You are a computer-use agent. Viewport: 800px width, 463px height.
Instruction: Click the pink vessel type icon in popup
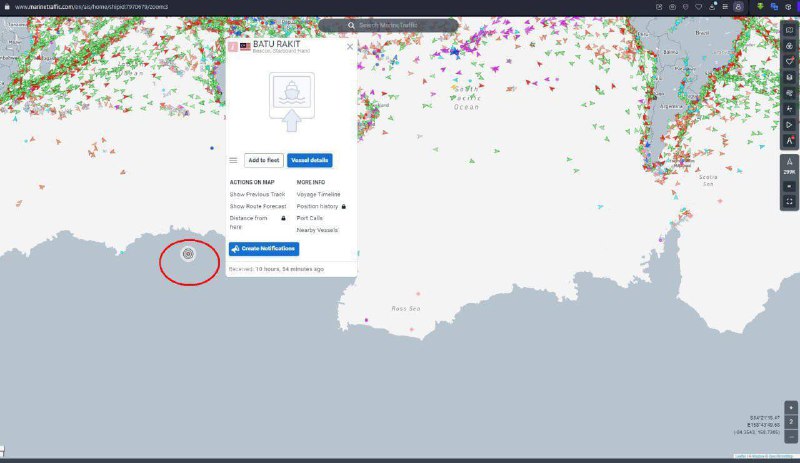pos(233,46)
